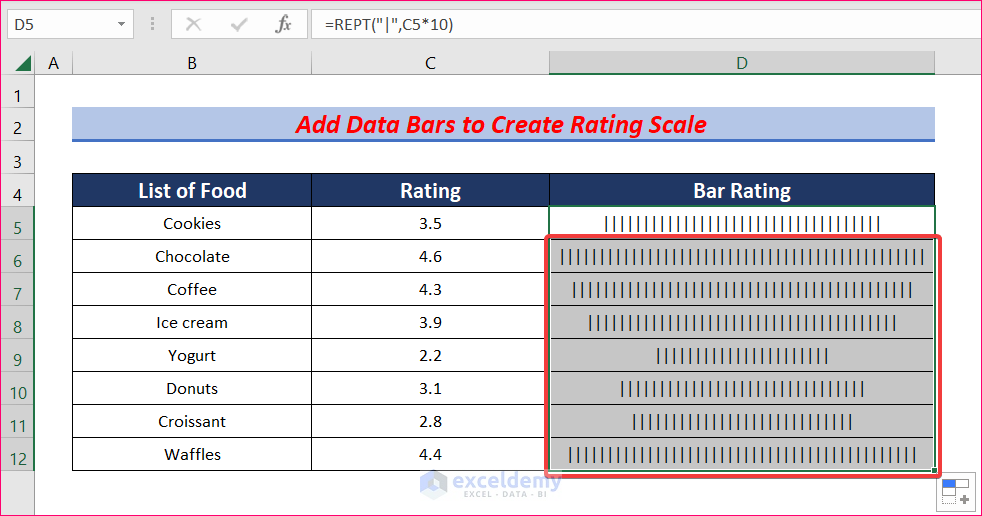Select the 'Ice cream' cell
The width and height of the screenshot is (982, 516).
tap(192, 322)
